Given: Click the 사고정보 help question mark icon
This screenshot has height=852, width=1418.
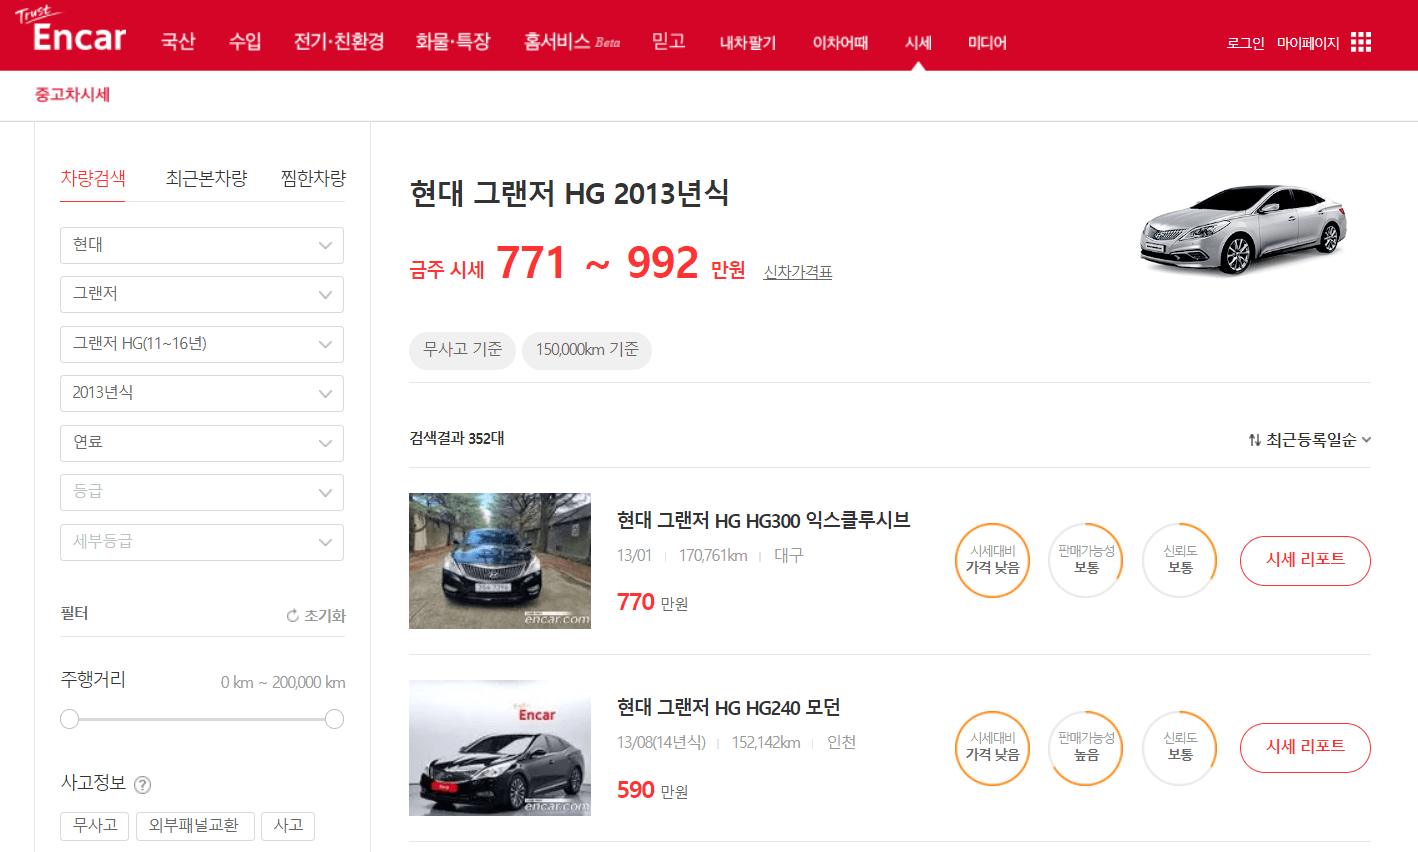Looking at the screenshot, I should pos(142,785).
